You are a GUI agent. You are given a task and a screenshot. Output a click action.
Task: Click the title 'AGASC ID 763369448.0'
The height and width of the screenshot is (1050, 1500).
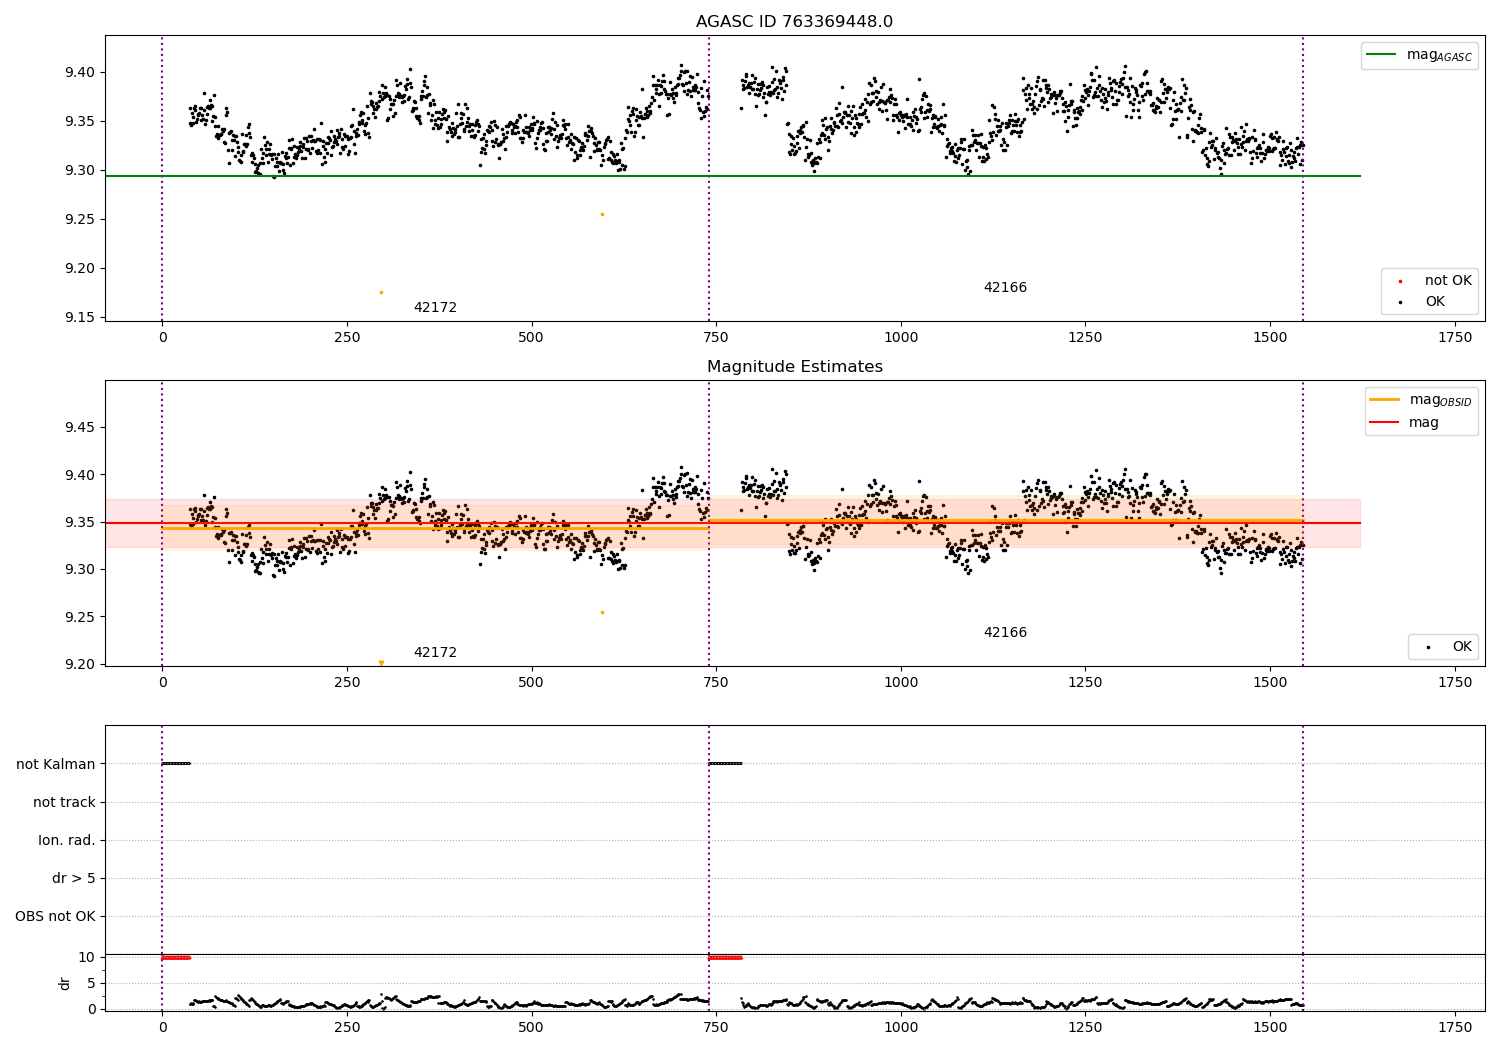794,22
